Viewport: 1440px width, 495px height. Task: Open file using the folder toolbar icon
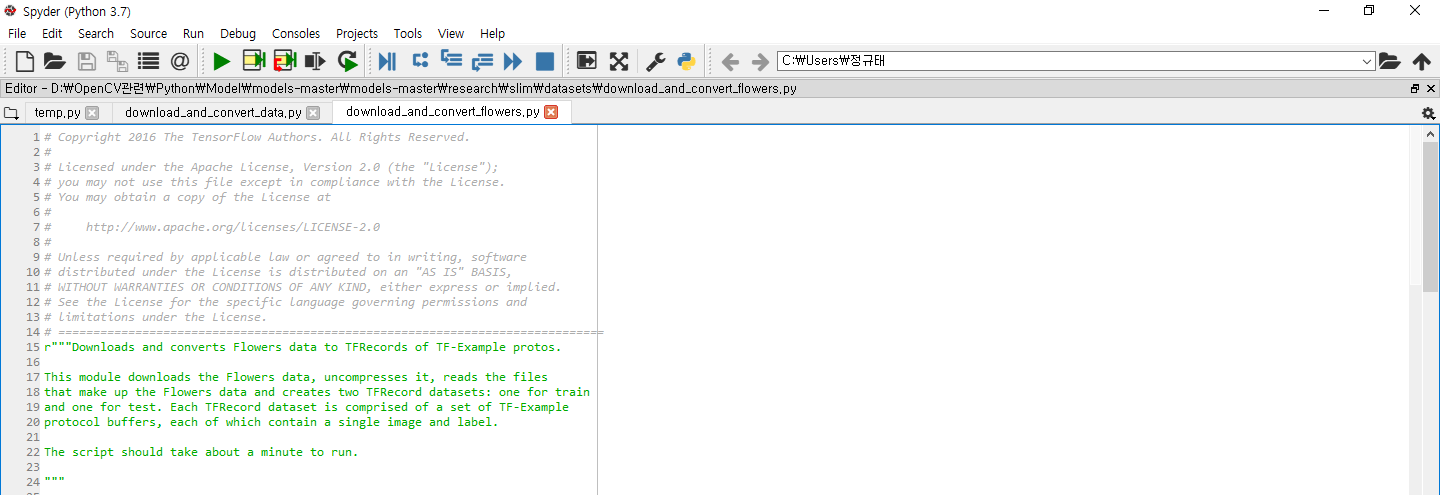click(x=54, y=61)
